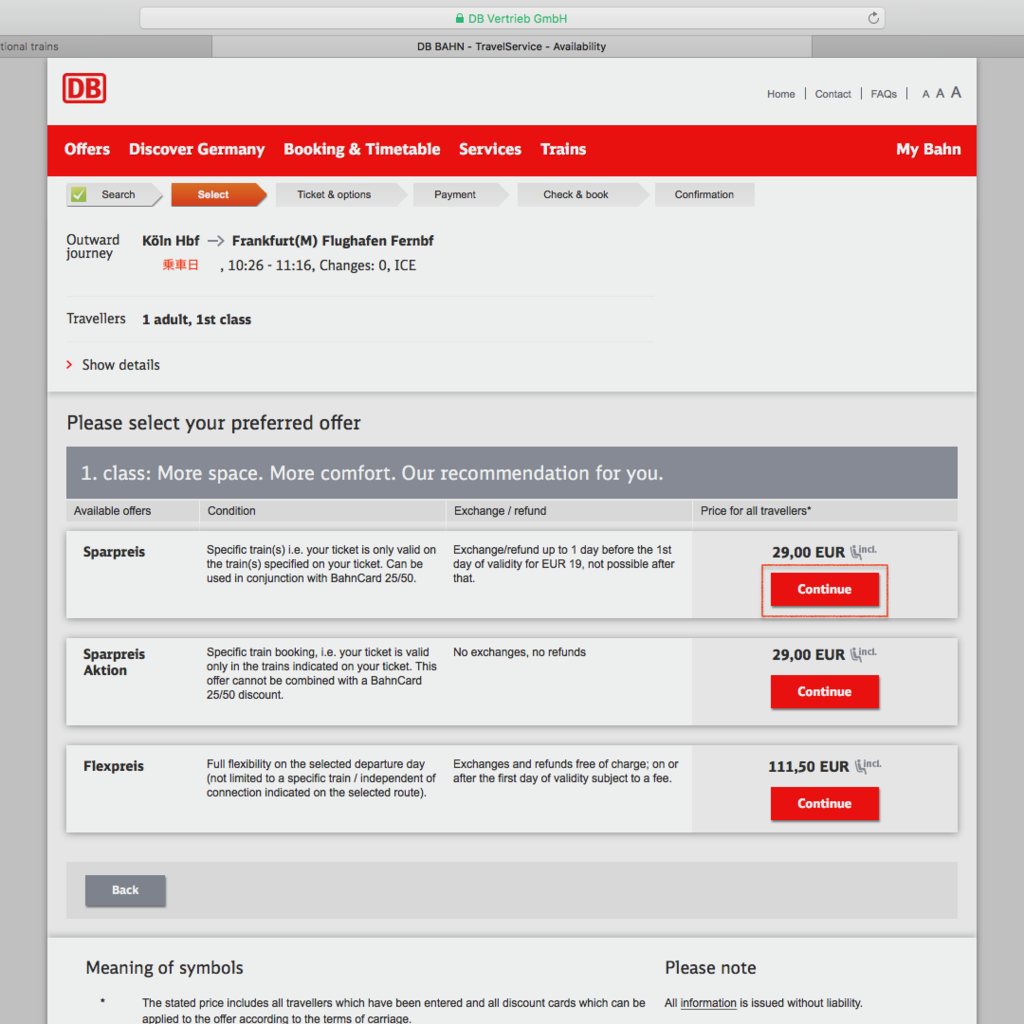Click the Check & book step
The width and height of the screenshot is (1024, 1024).
point(582,195)
